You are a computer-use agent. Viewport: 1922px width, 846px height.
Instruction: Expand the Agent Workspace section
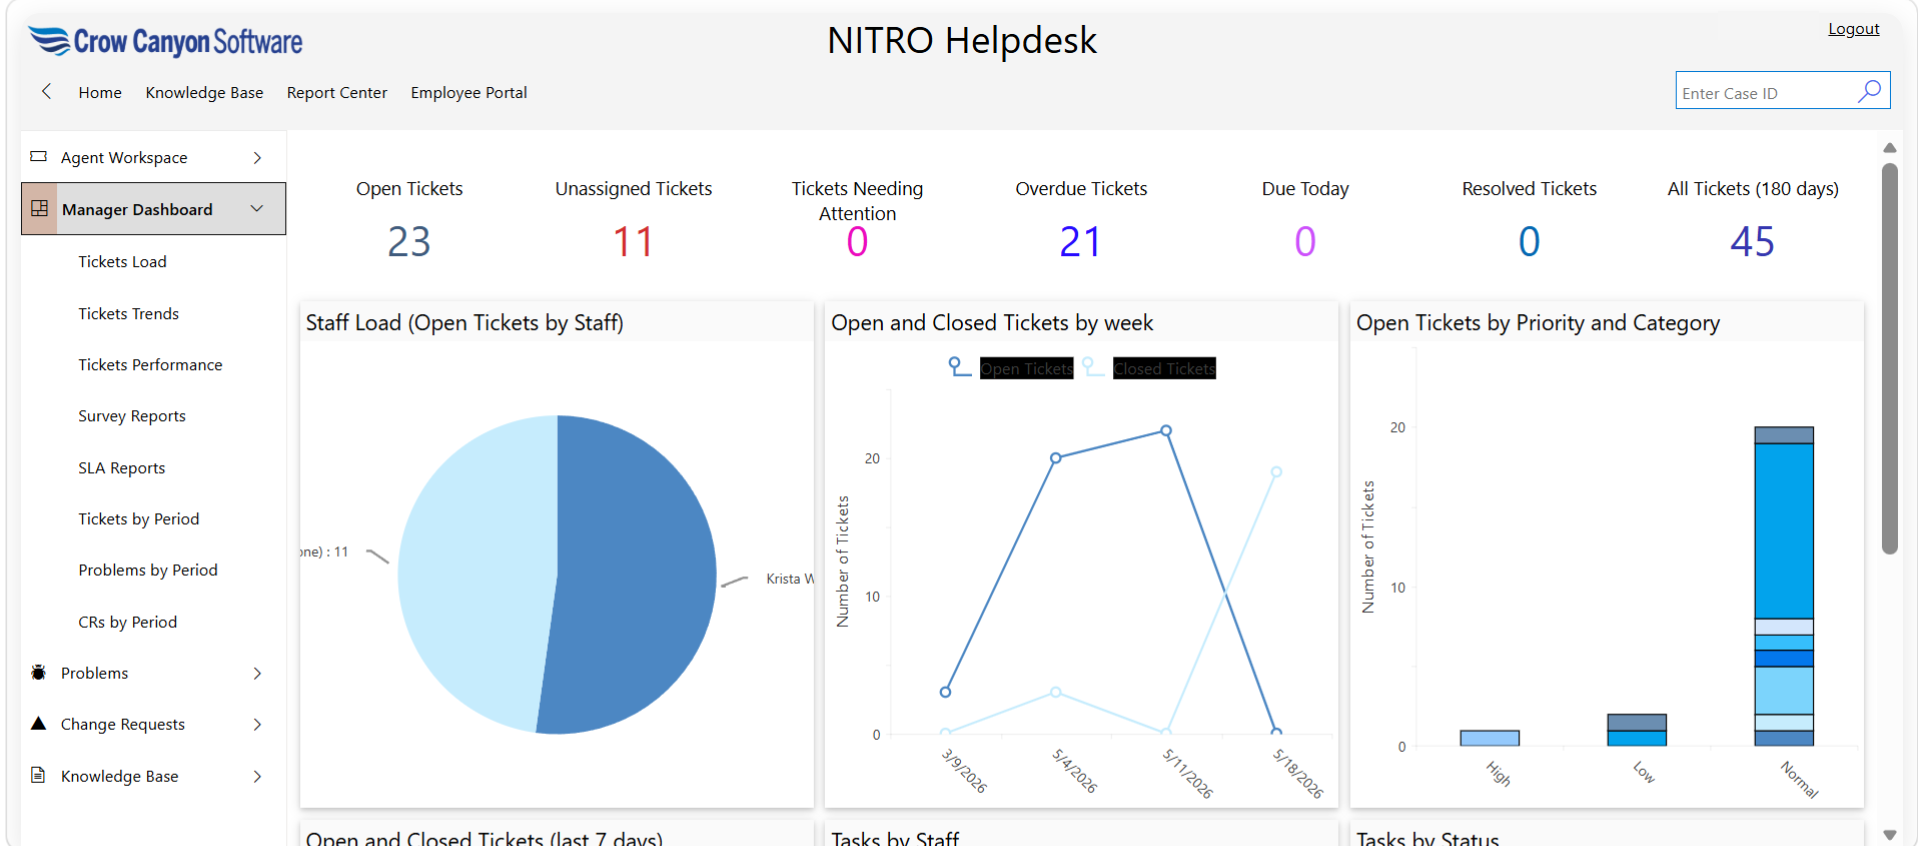coord(257,157)
